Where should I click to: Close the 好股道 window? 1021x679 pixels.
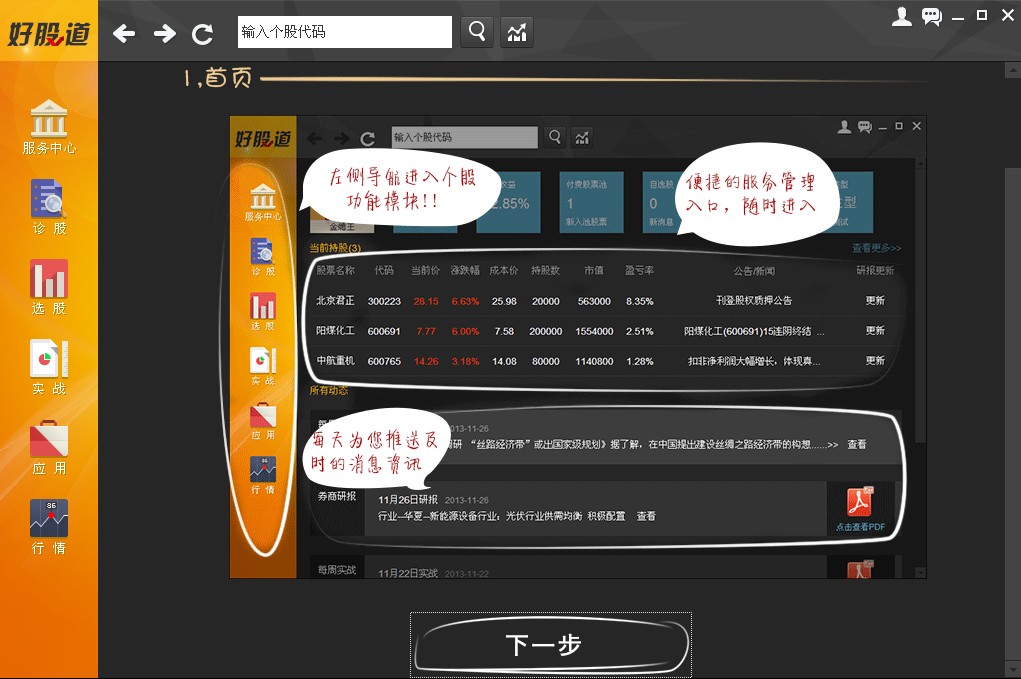pyautogui.click(x=1007, y=15)
